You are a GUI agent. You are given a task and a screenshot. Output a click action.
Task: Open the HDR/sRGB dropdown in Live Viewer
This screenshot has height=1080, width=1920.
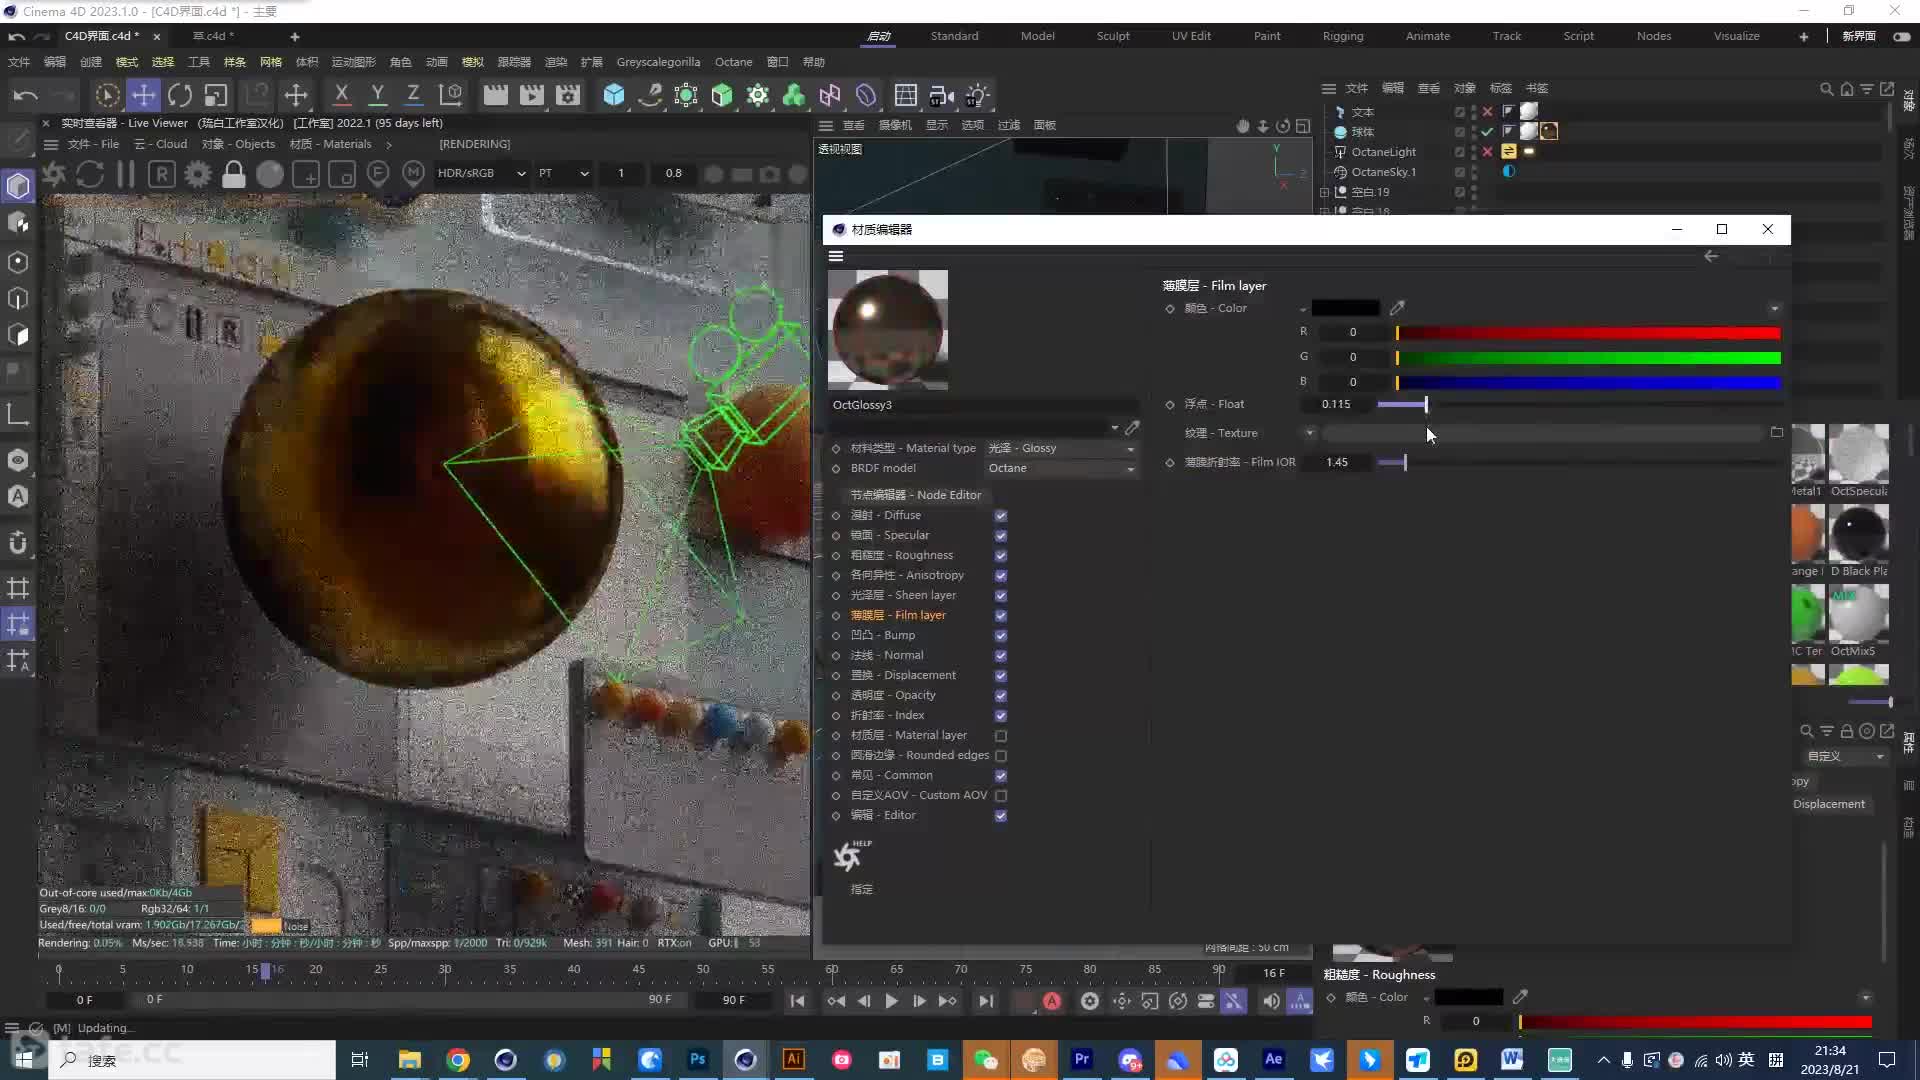482,173
